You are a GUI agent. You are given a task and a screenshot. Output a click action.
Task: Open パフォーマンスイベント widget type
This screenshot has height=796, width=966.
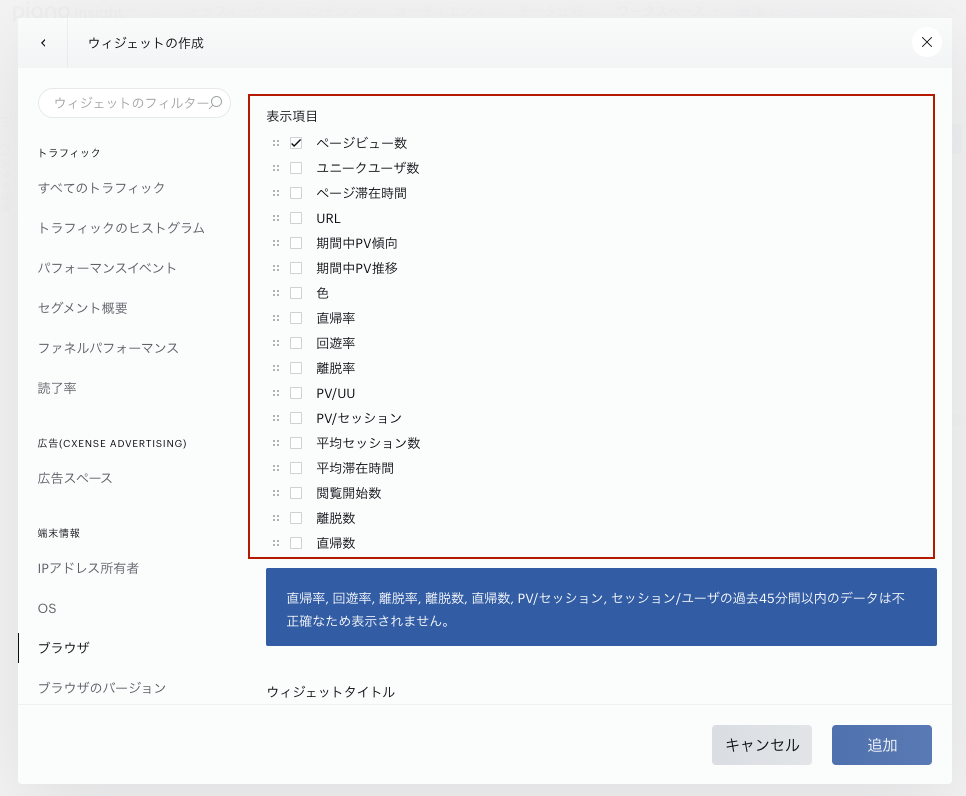[x=107, y=267]
